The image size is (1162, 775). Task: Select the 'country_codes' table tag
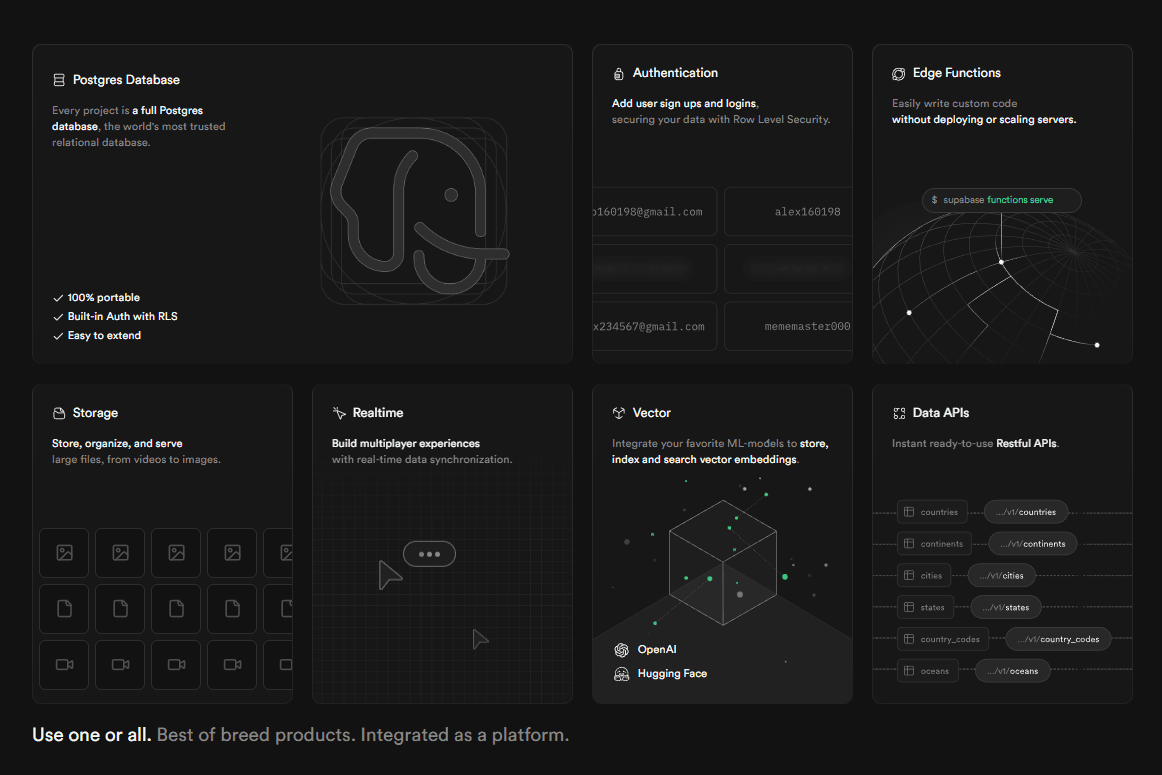pos(942,639)
